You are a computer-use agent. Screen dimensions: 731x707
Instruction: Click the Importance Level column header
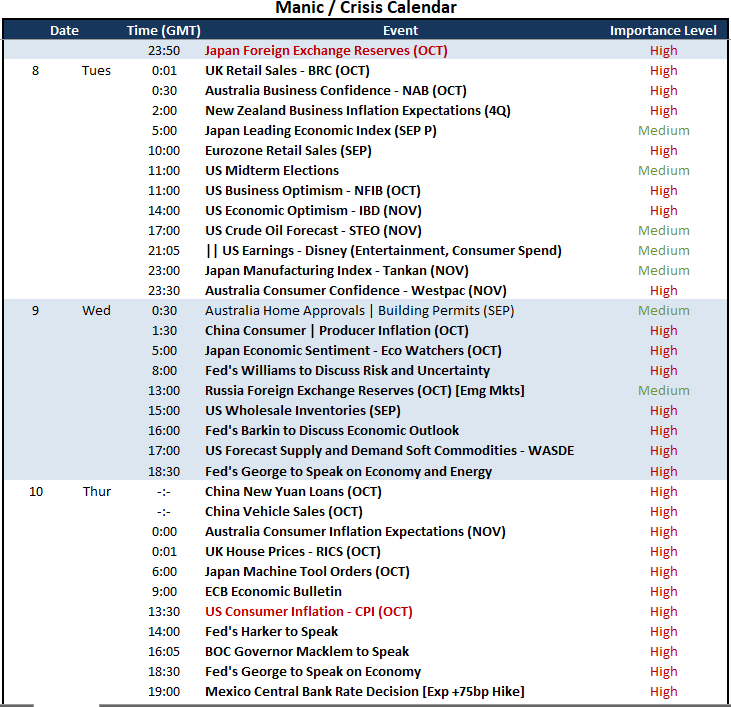663,31
